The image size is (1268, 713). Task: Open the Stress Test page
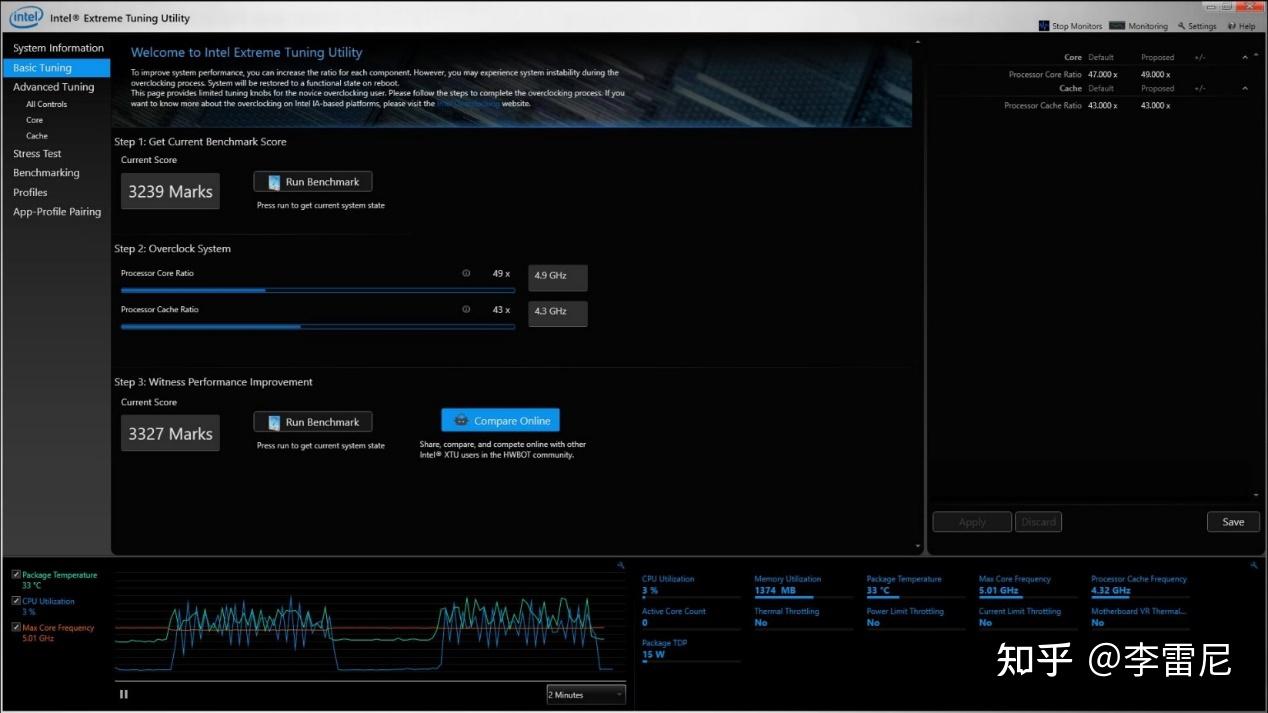point(37,154)
